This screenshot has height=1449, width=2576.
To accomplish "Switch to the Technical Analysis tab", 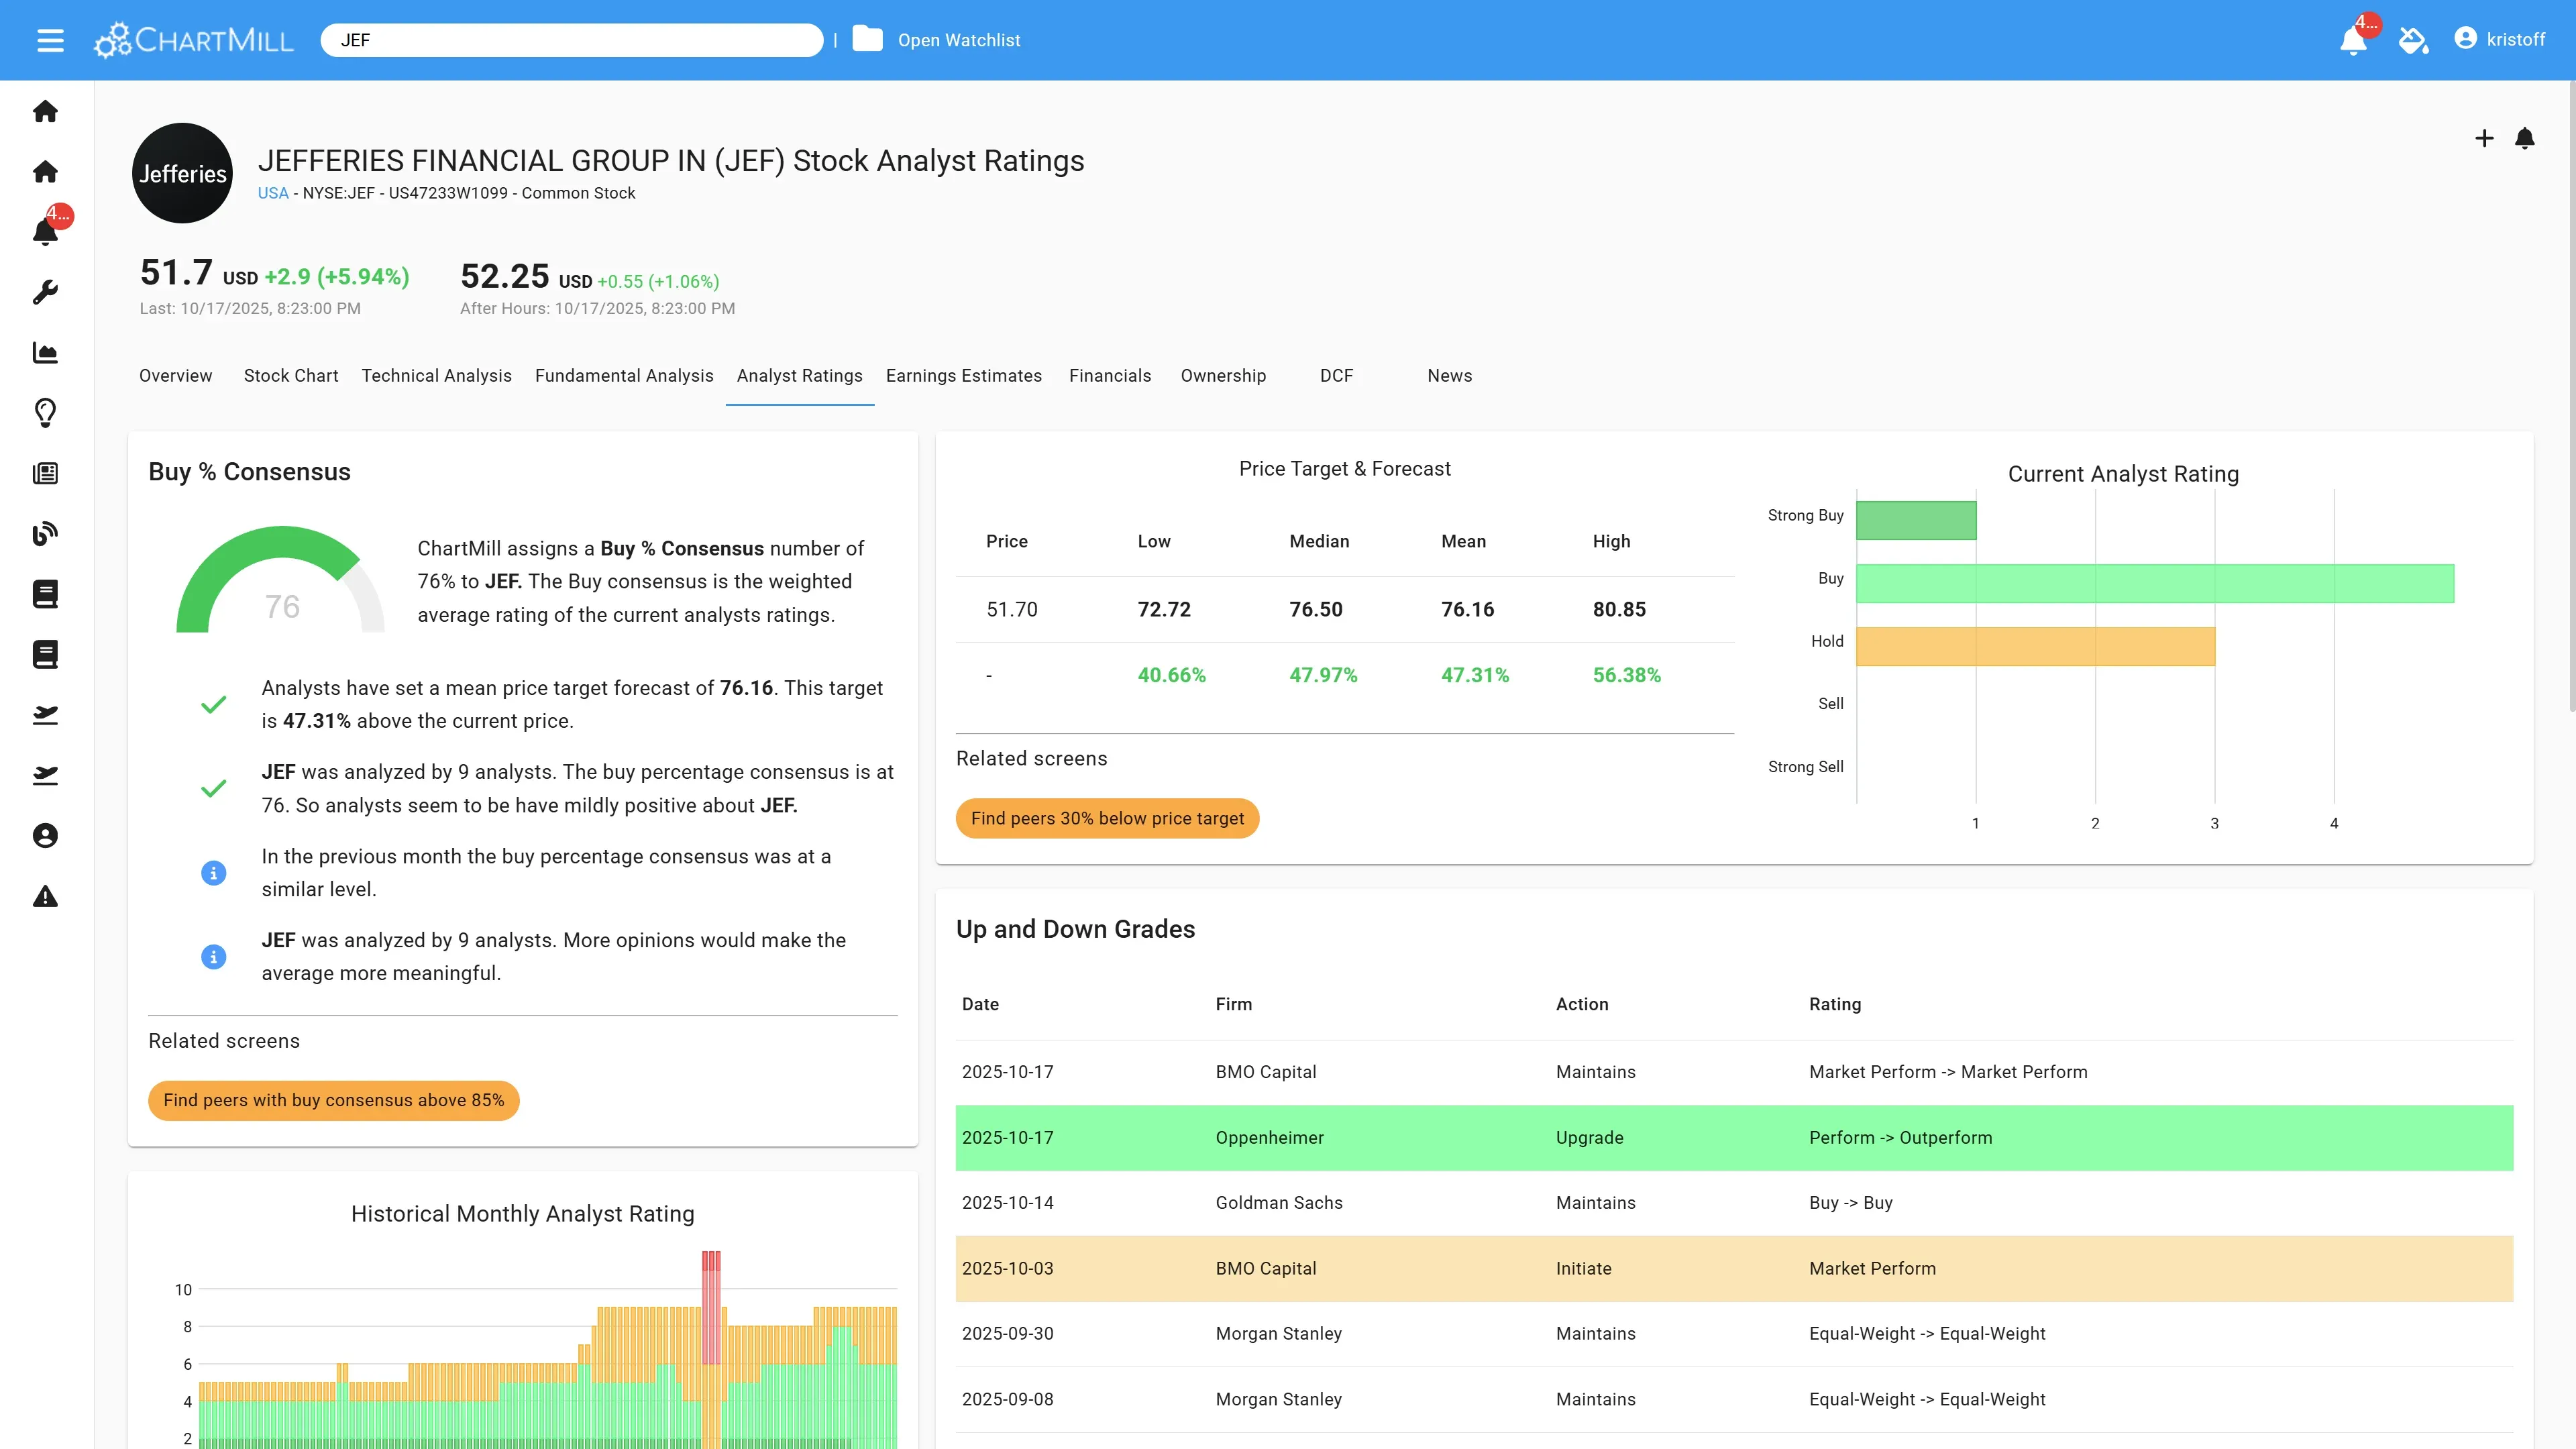I will [x=436, y=375].
